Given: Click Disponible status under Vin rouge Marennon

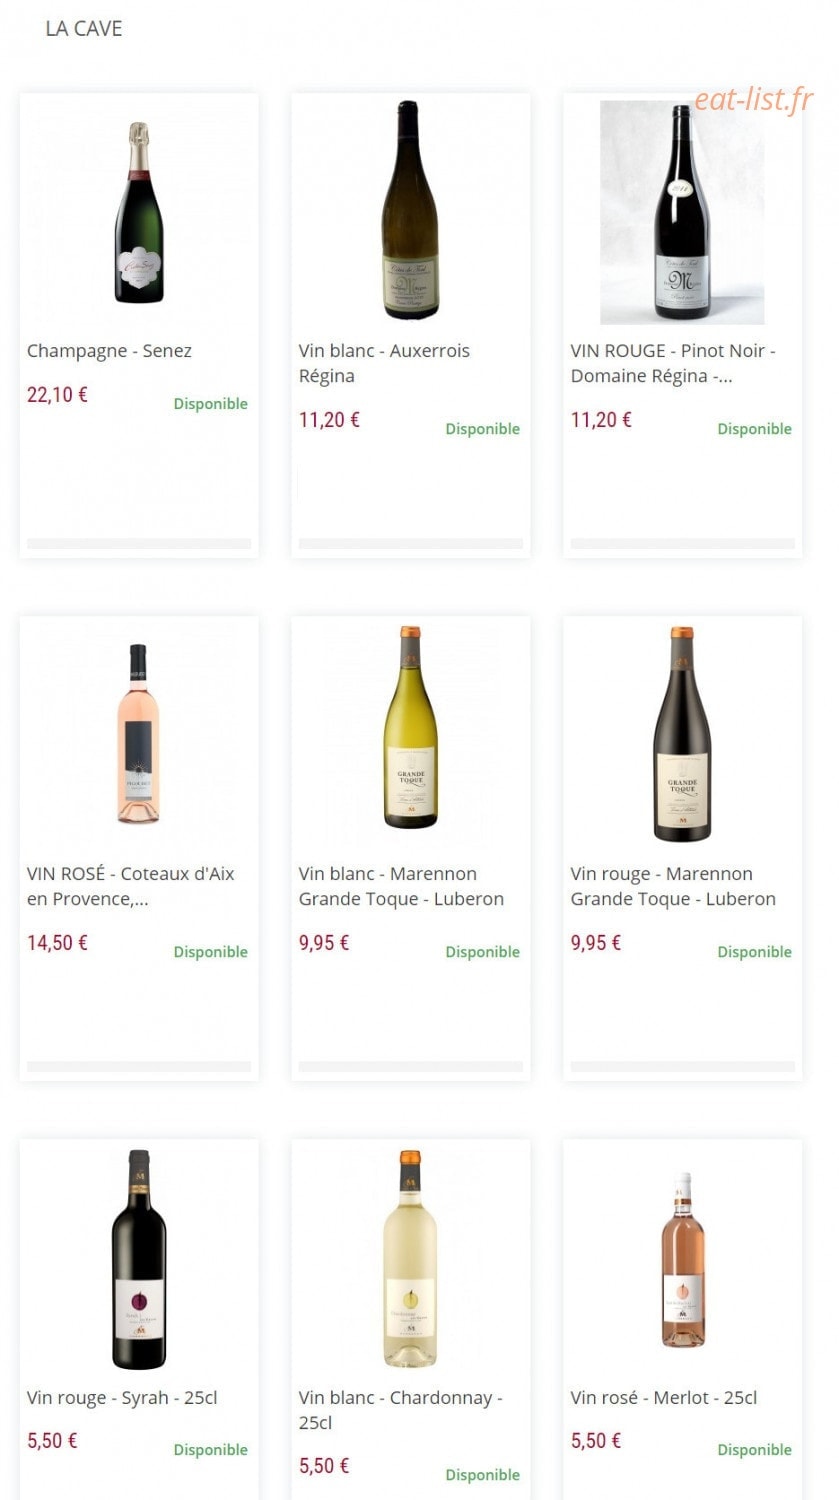Looking at the screenshot, I should click(x=754, y=952).
